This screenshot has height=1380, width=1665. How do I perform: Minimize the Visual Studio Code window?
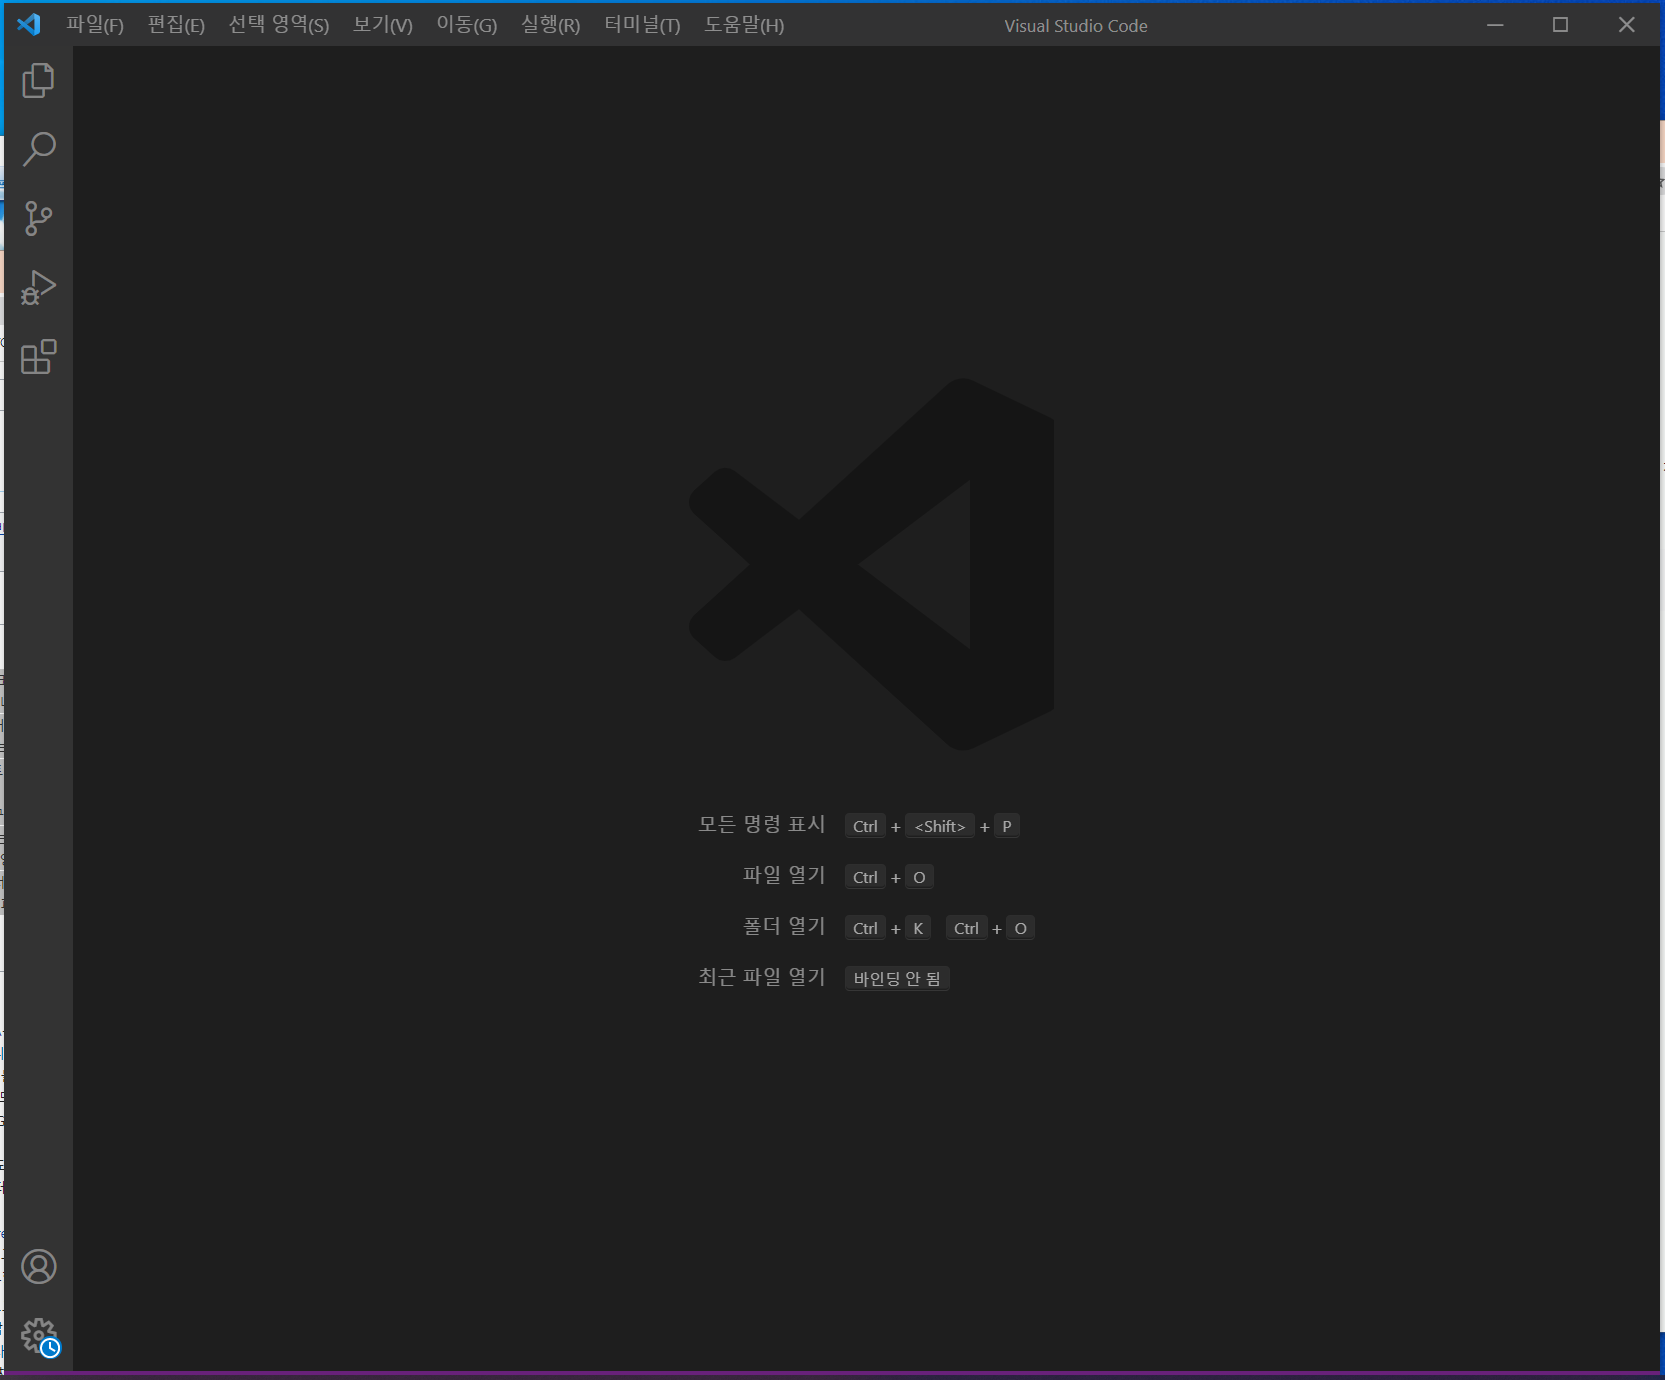1495,25
